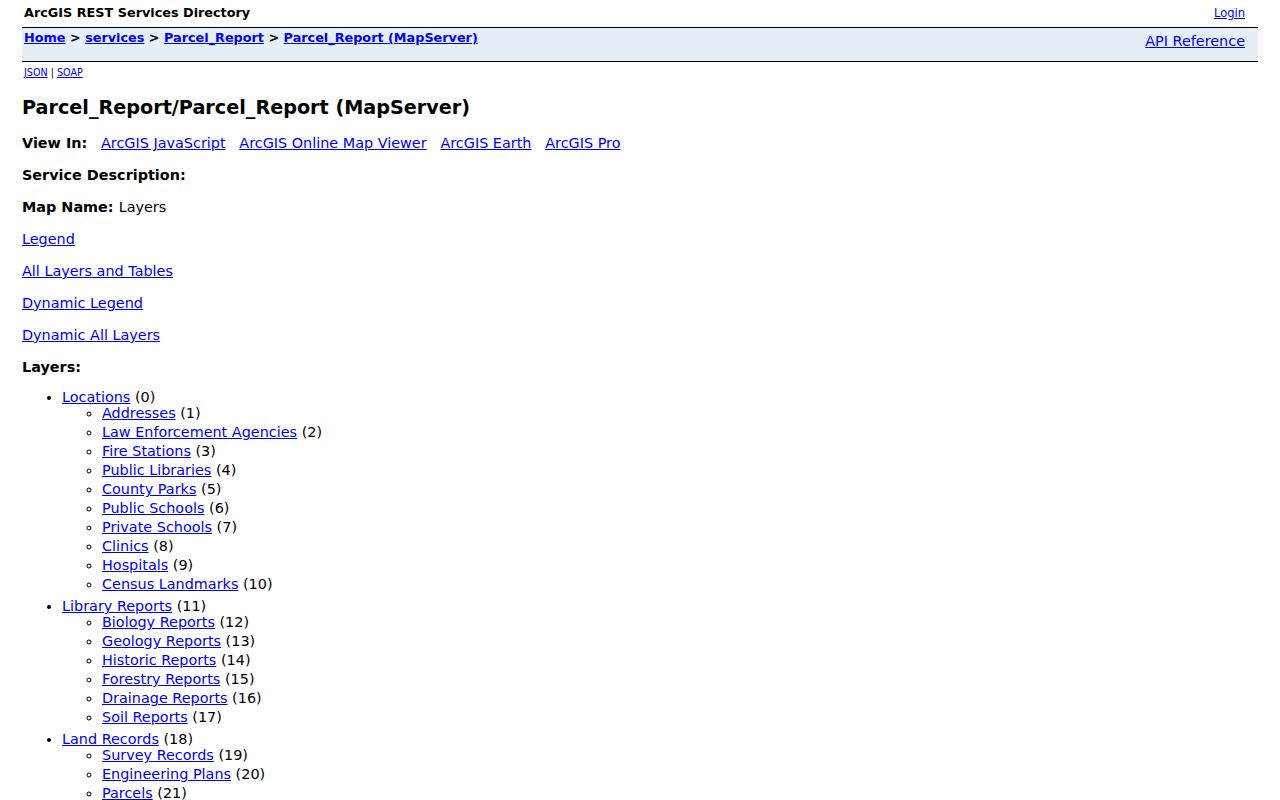Open Dynamic All Layers
1280x800 pixels.
[91, 335]
